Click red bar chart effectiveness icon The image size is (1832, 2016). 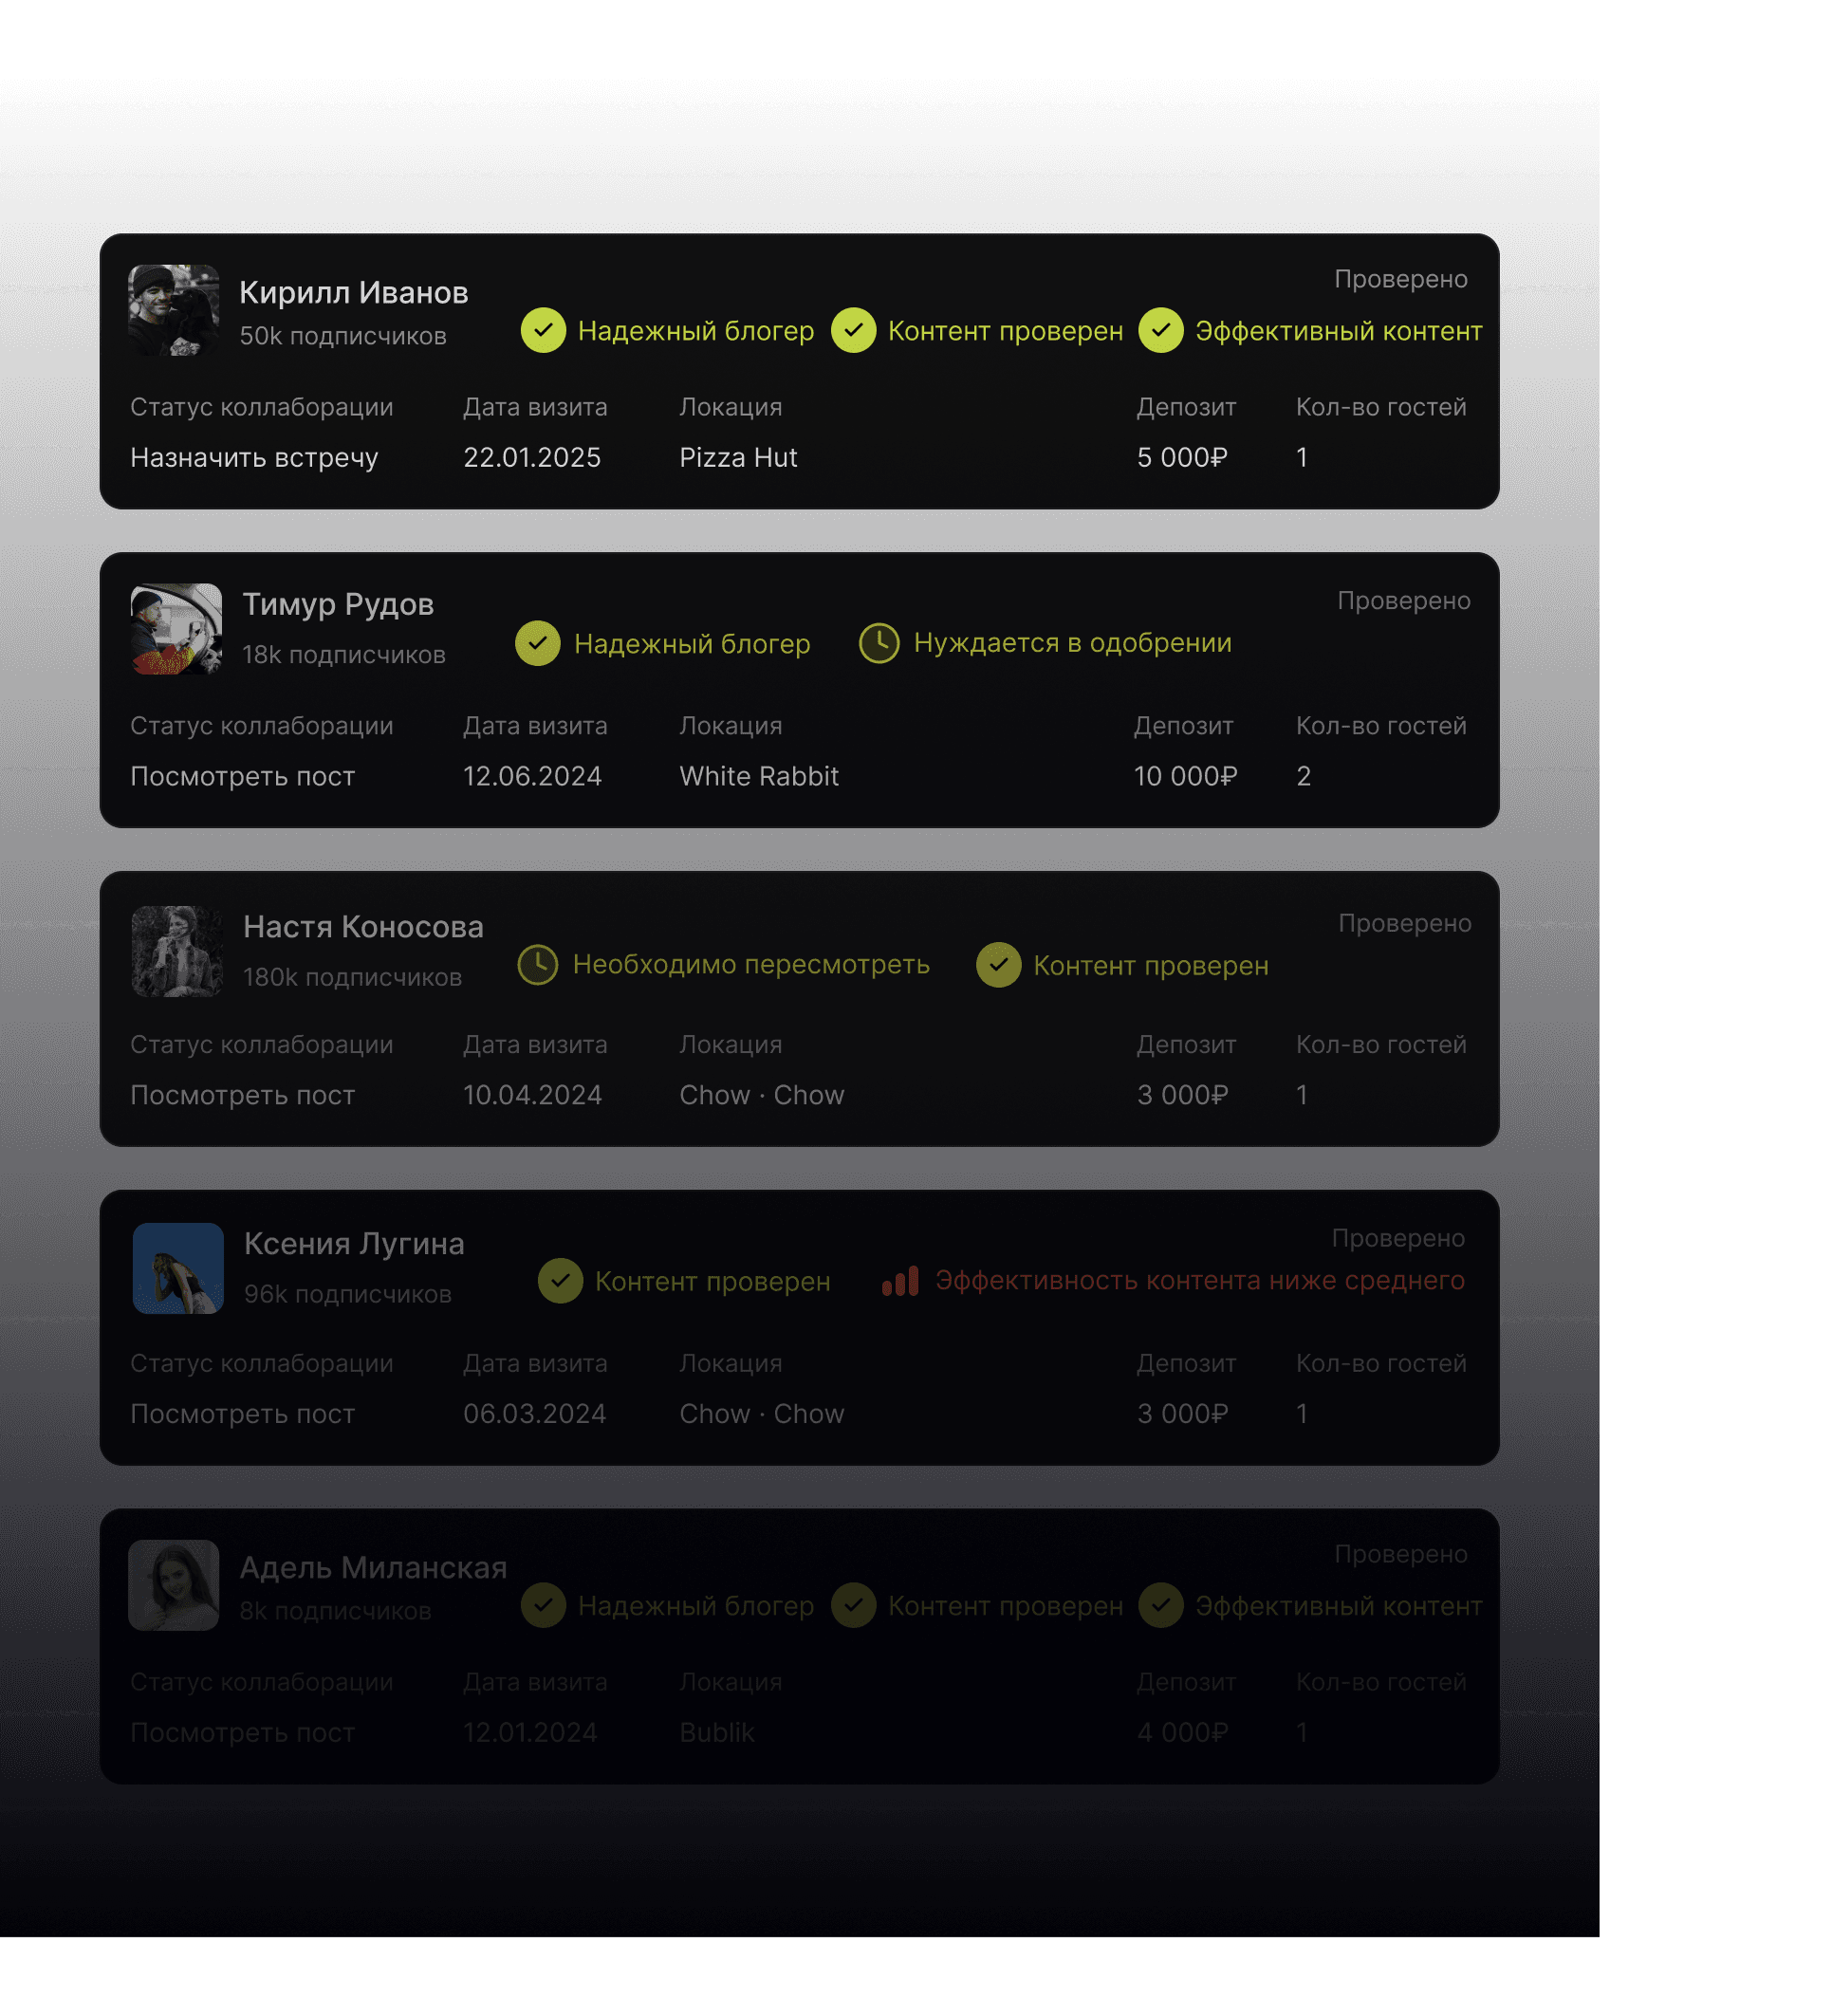click(x=900, y=1281)
